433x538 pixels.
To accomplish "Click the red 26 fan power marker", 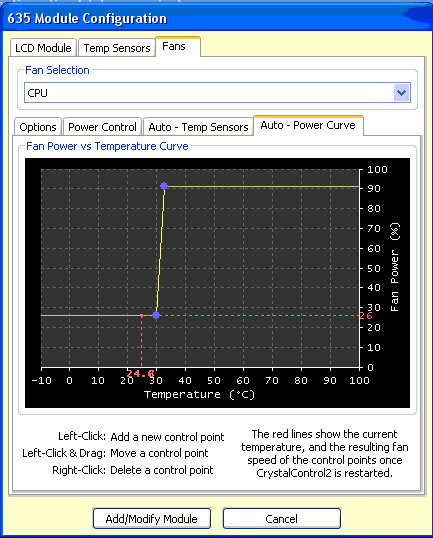I will [366, 316].
